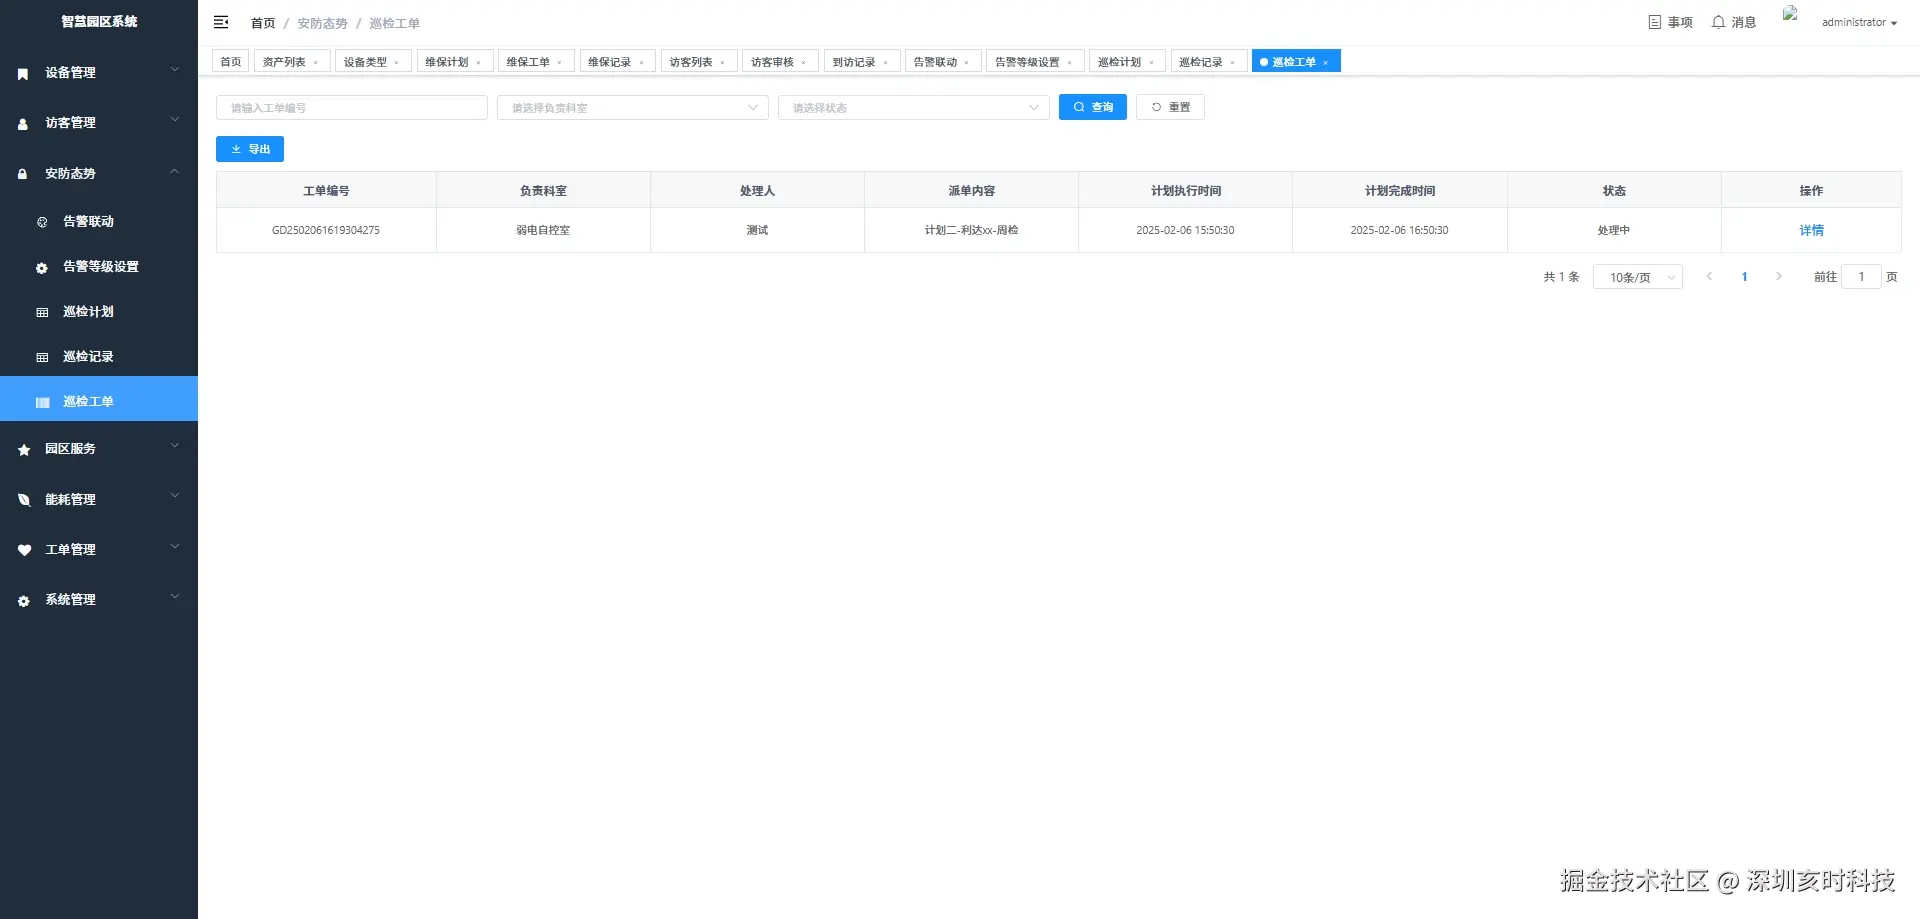Click the 查询 search button
The height and width of the screenshot is (919, 1920).
tap(1093, 107)
